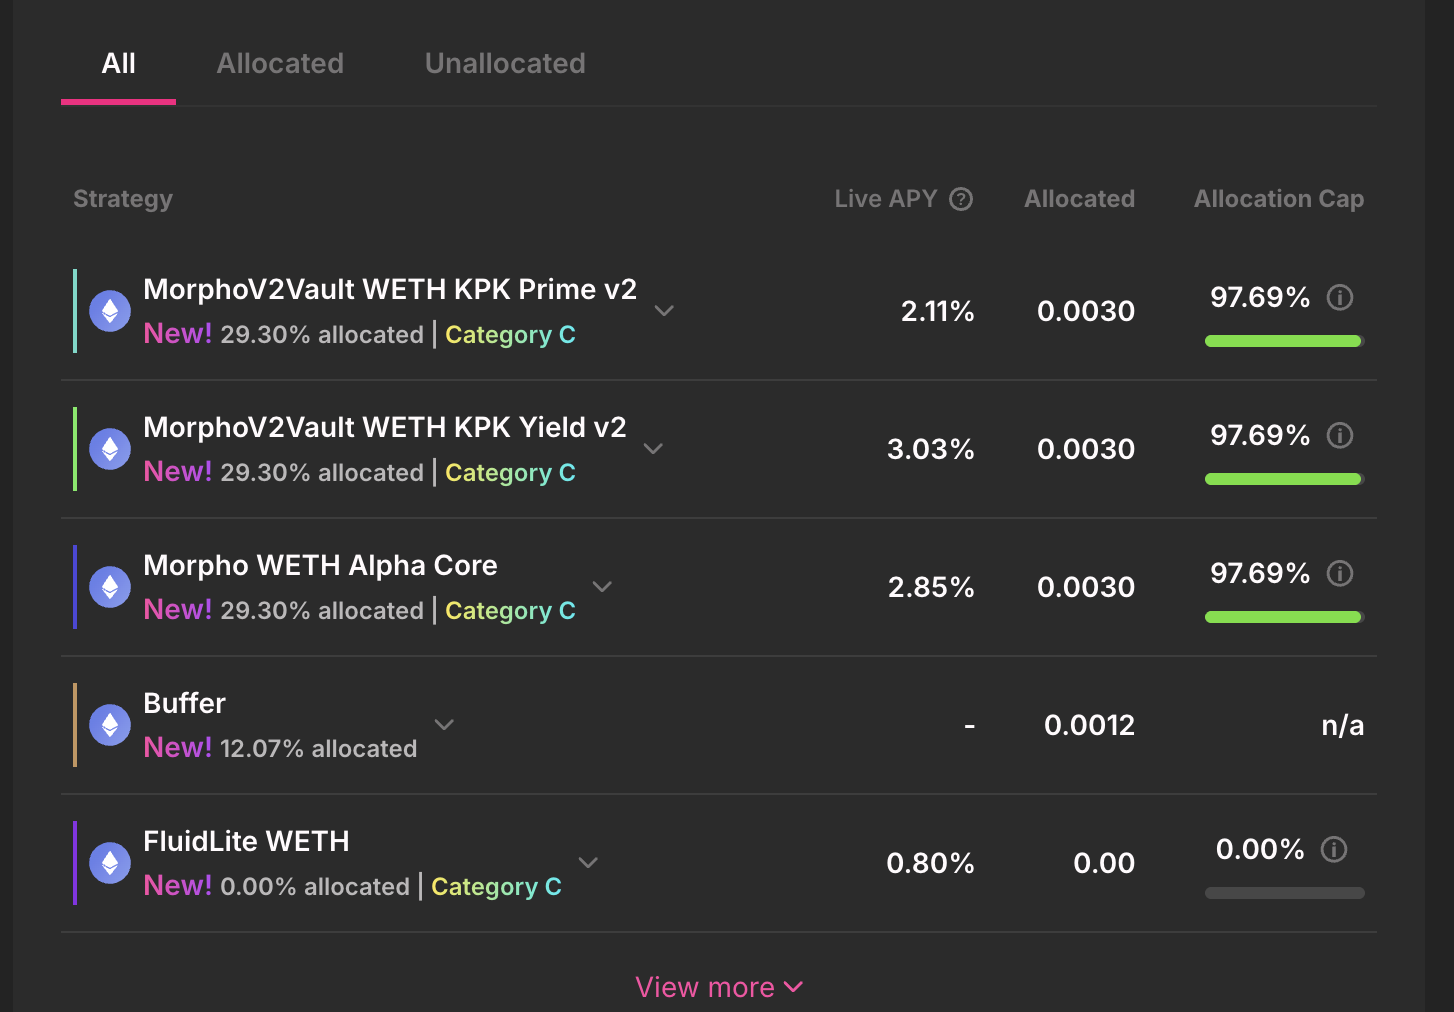
Task: Click the View more link
Action: click(x=719, y=987)
